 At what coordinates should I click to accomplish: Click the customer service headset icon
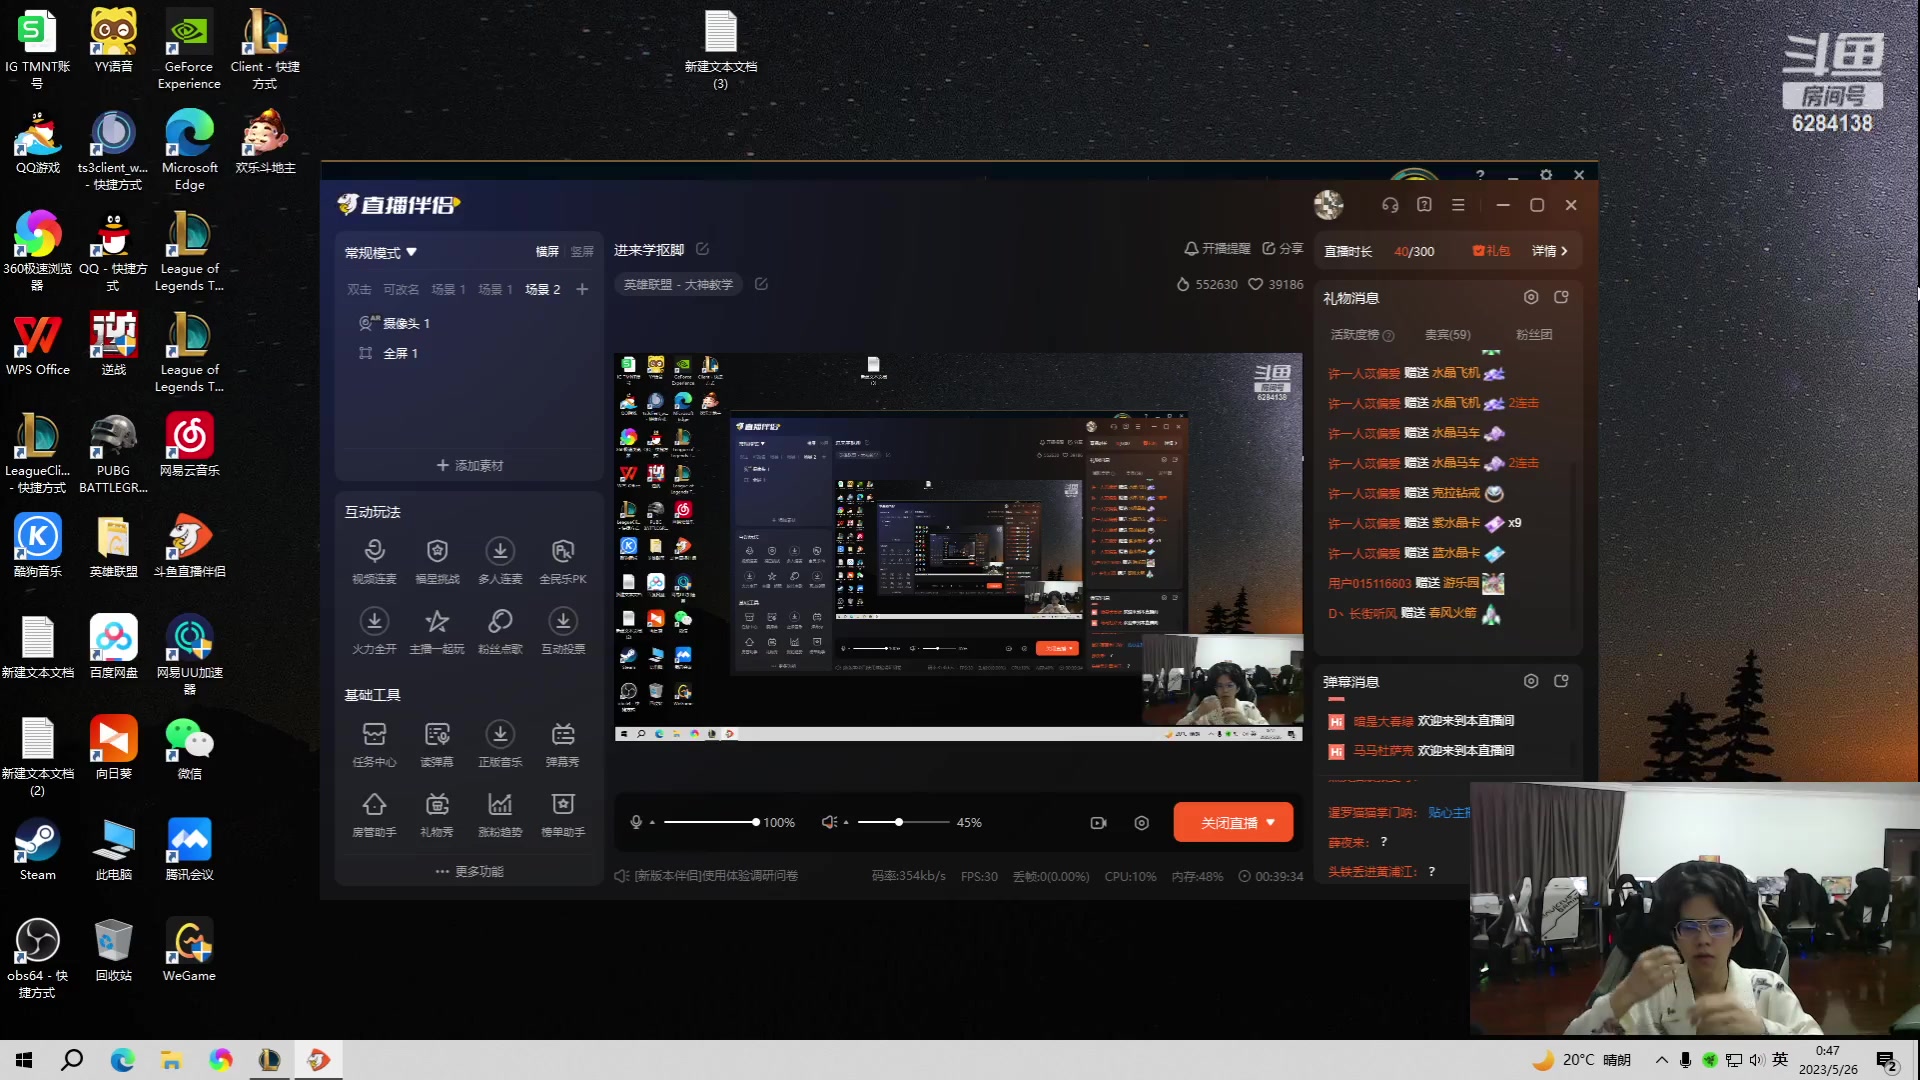coord(1390,205)
